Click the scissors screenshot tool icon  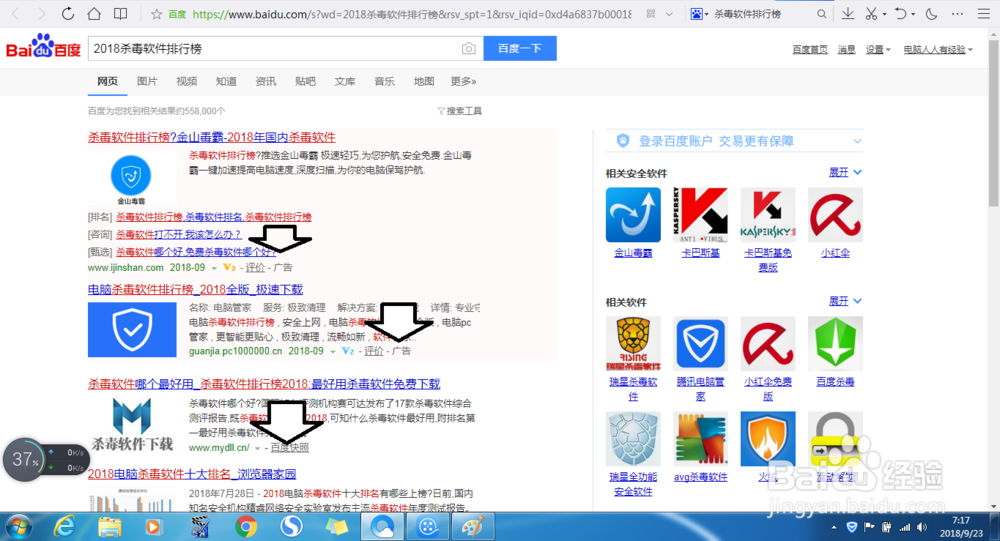[x=871, y=13]
